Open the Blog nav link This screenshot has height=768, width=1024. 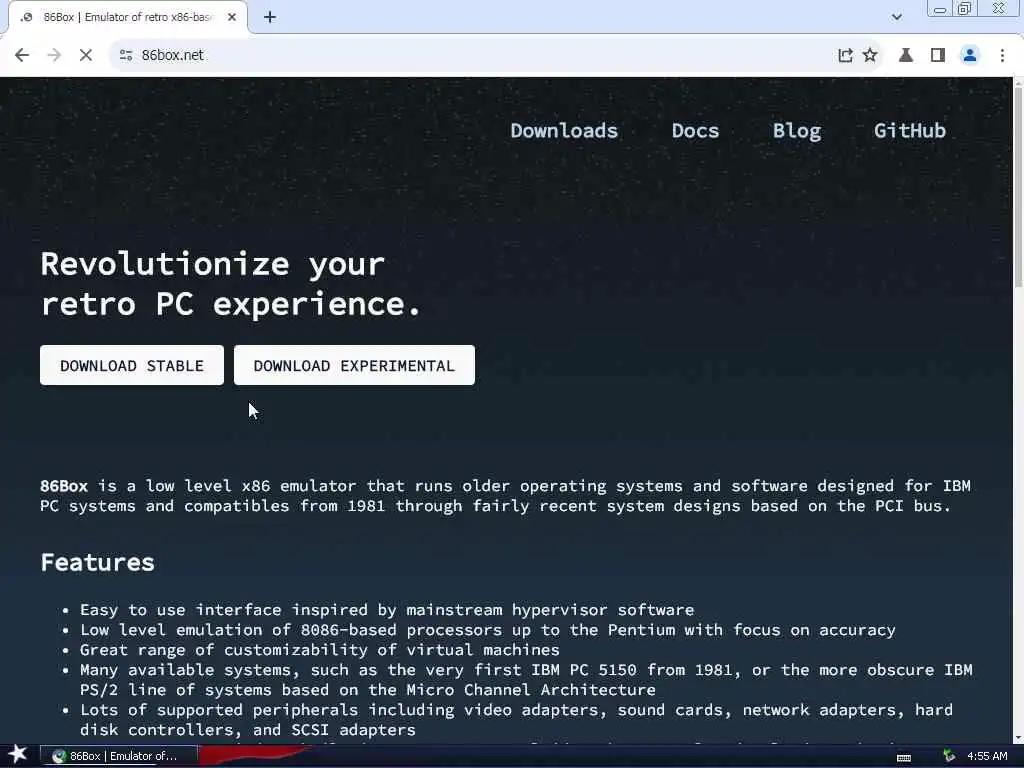797,131
